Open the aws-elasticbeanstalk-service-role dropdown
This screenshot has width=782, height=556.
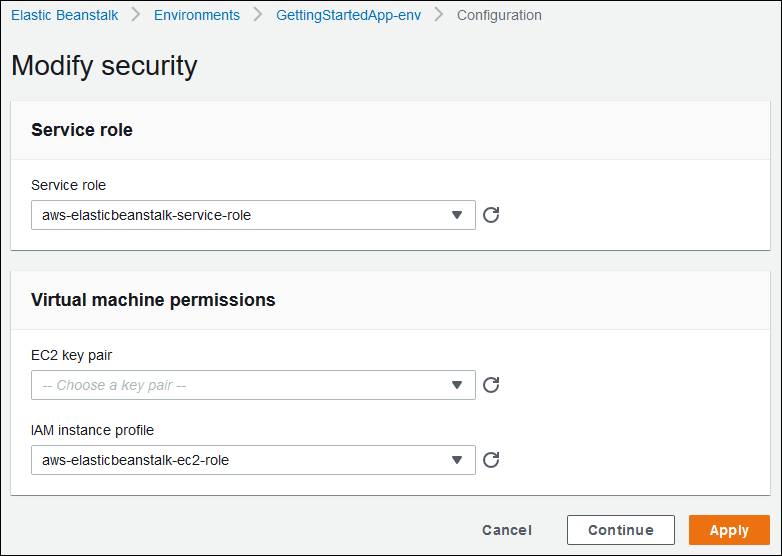pos(253,215)
